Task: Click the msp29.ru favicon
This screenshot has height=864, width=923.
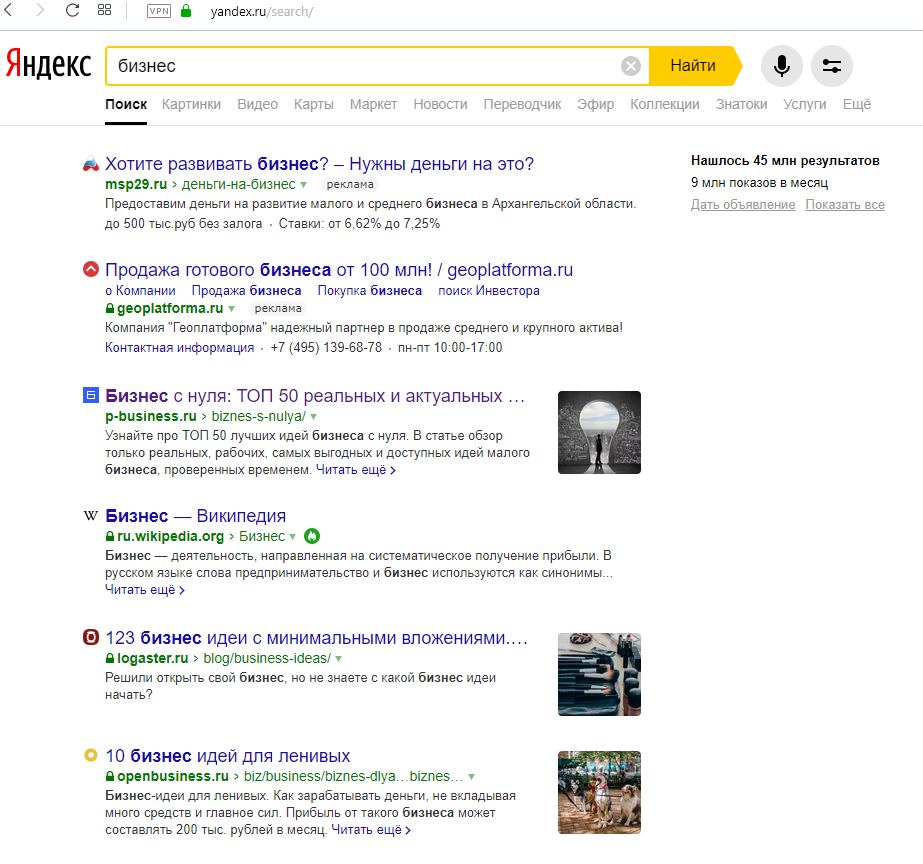Action: coord(91,164)
